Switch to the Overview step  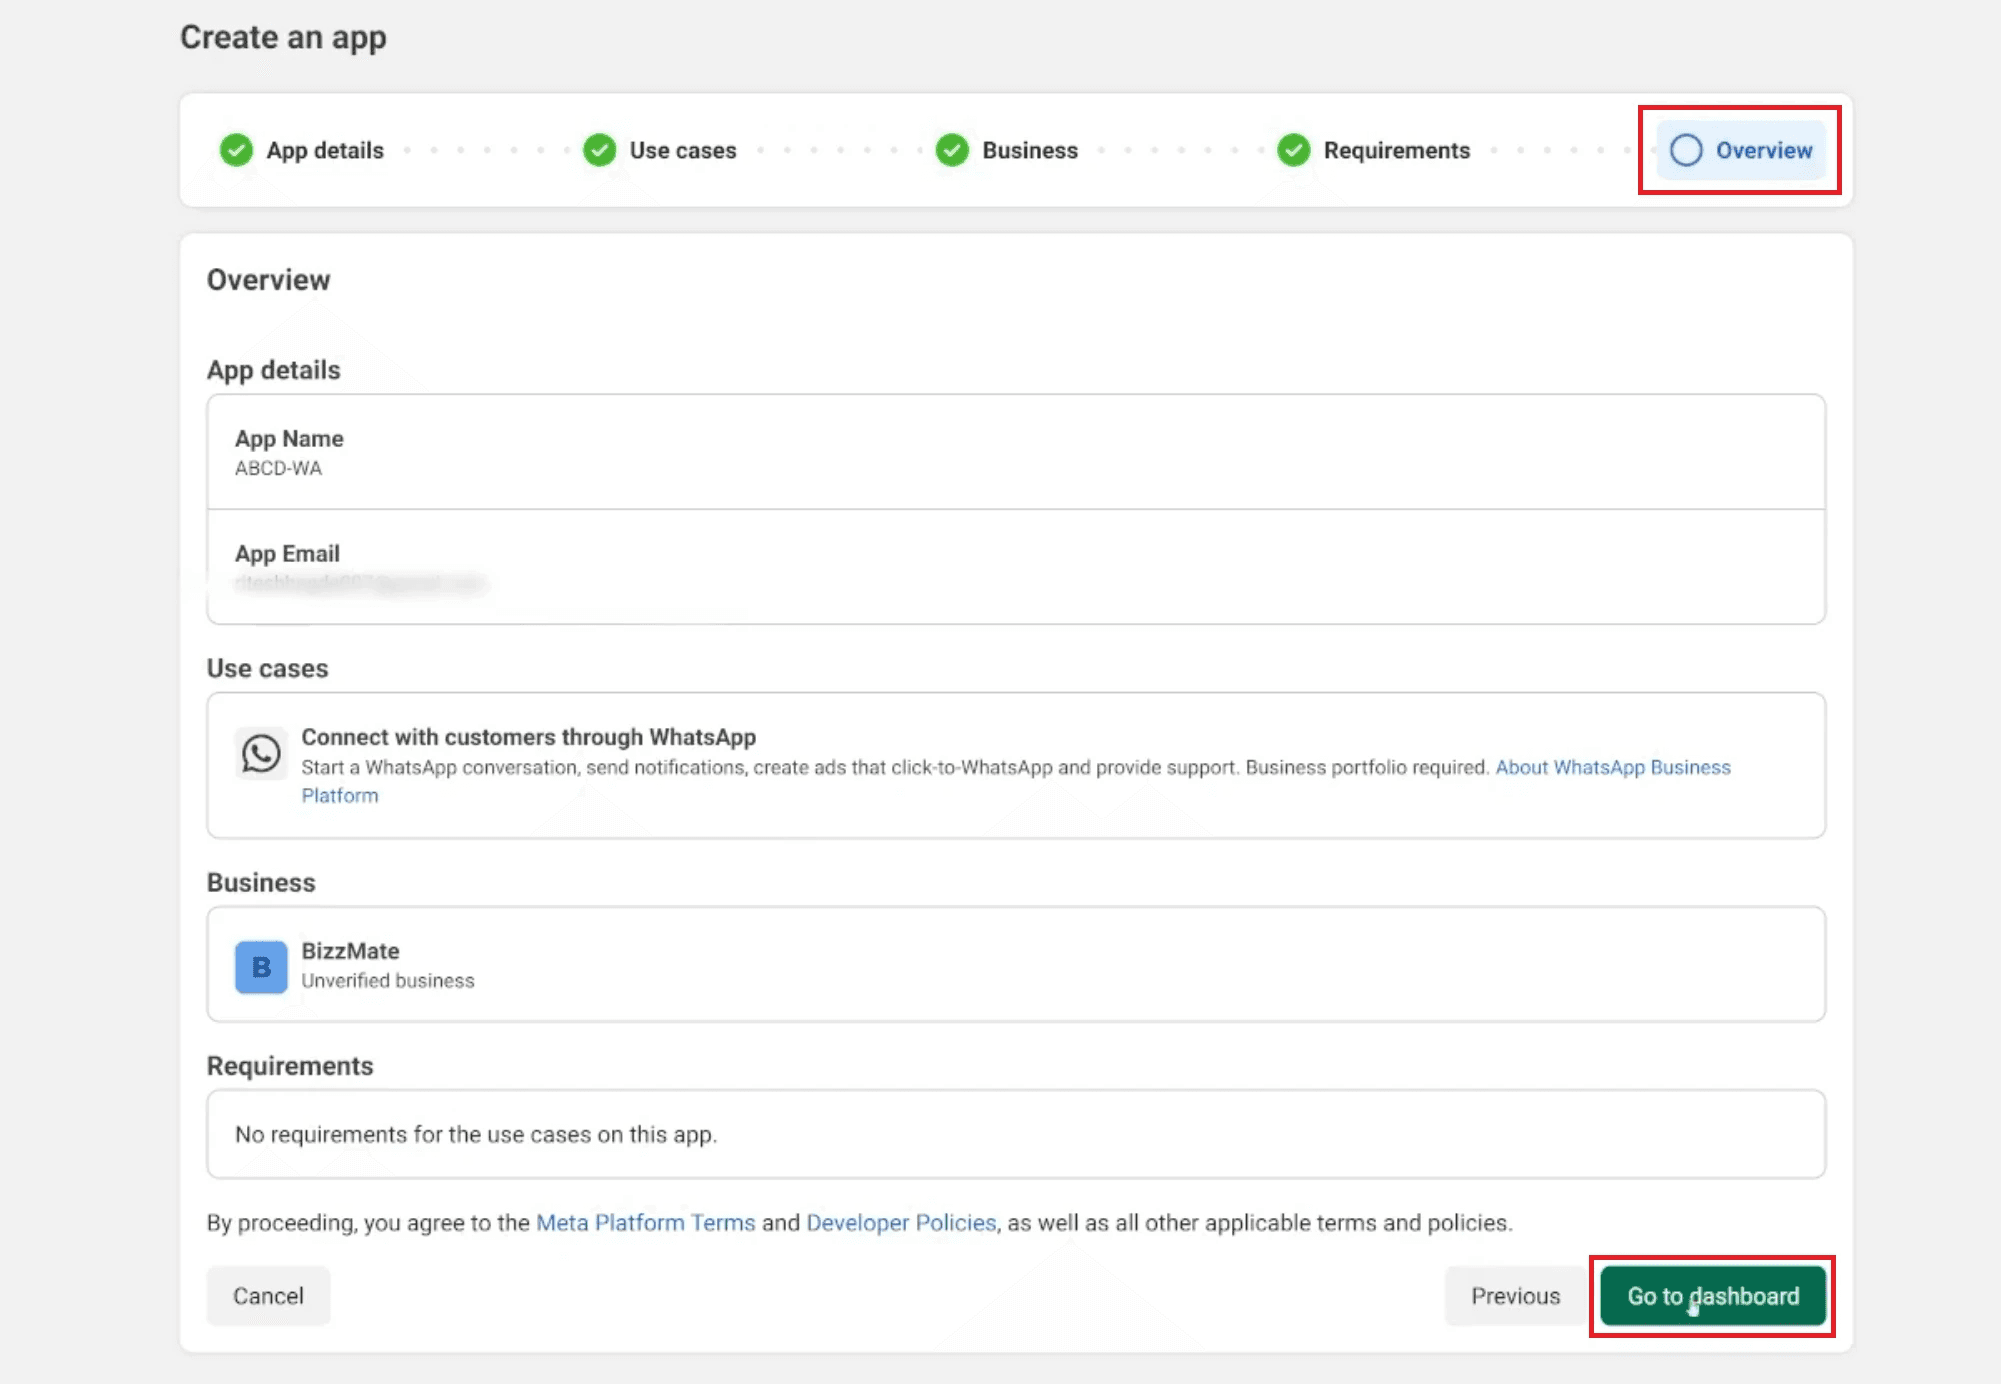[1763, 150]
